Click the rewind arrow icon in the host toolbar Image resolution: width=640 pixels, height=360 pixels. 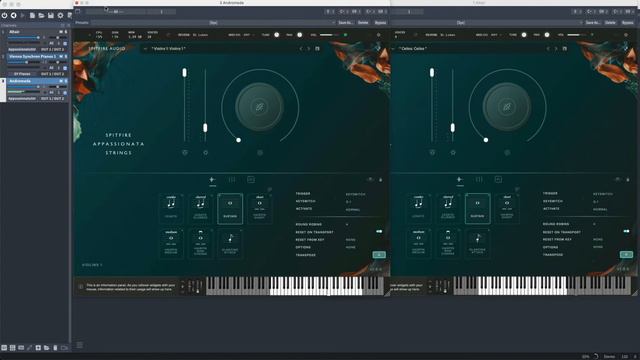[x=13, y=16]
